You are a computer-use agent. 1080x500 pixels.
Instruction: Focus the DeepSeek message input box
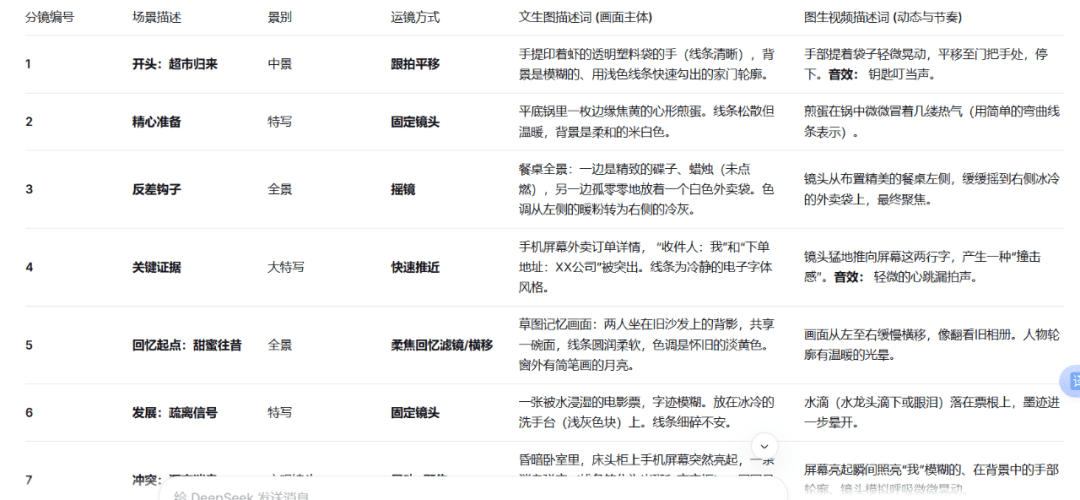(400, 494)
